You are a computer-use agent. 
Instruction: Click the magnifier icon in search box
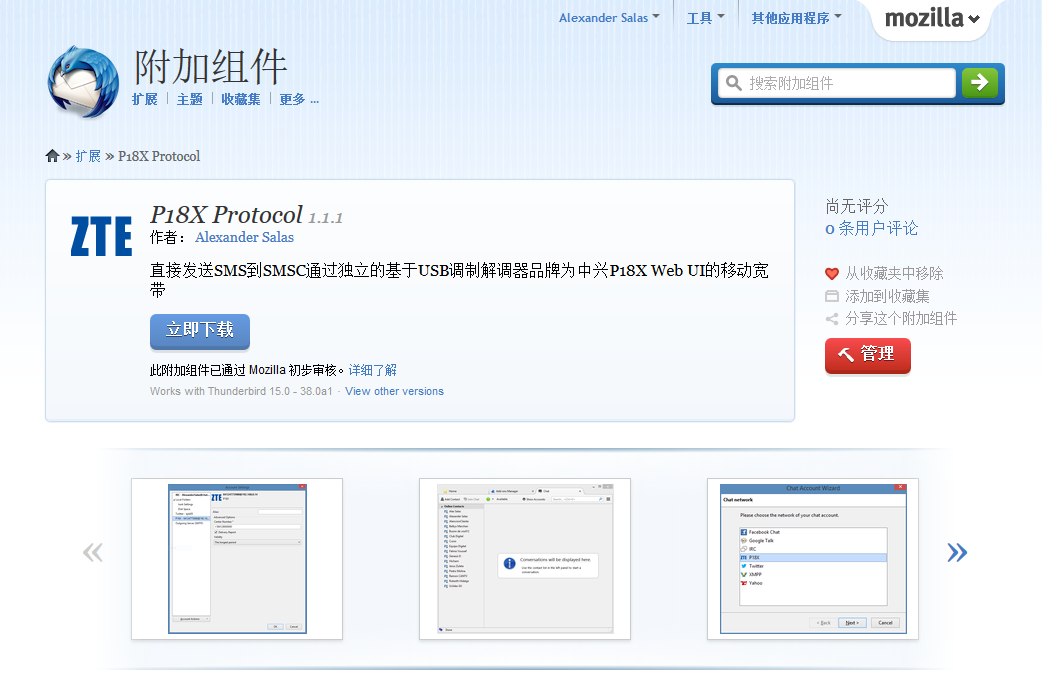734,83
